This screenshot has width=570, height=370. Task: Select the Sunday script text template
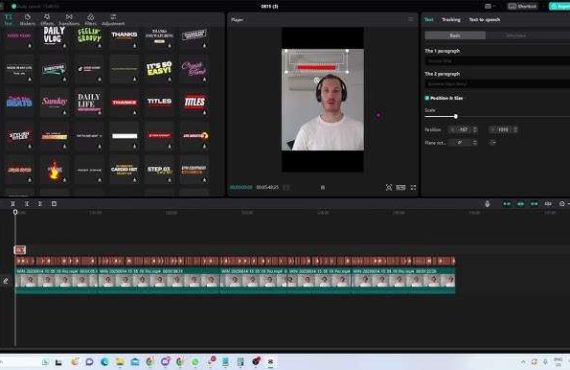tap(54, 102)
